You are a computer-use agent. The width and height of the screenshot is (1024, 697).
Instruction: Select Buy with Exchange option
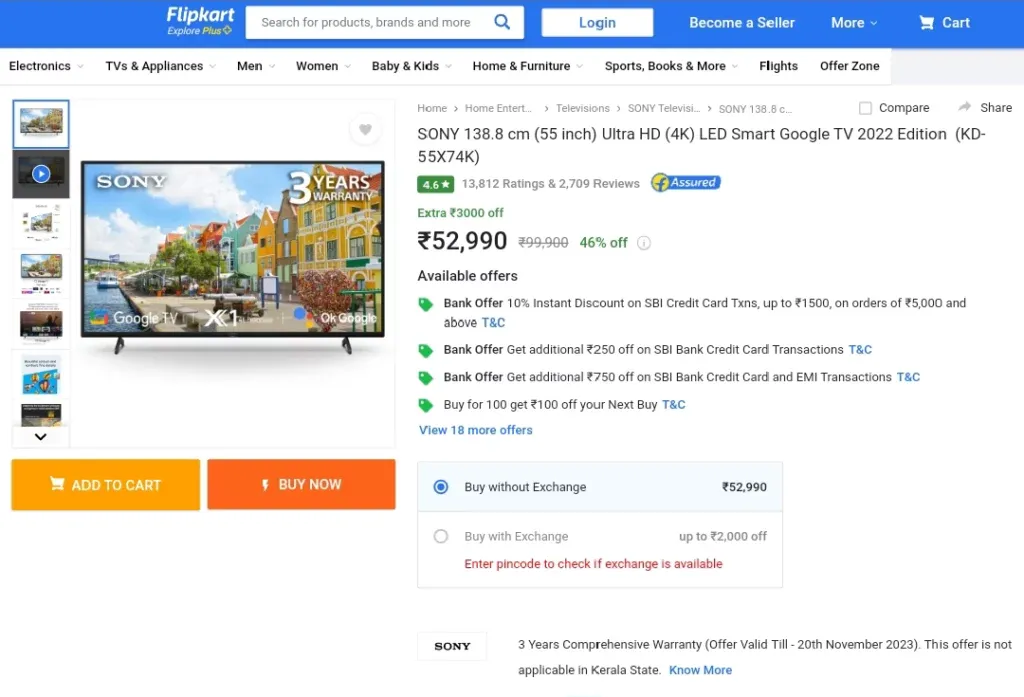click(x=441, y=536)
